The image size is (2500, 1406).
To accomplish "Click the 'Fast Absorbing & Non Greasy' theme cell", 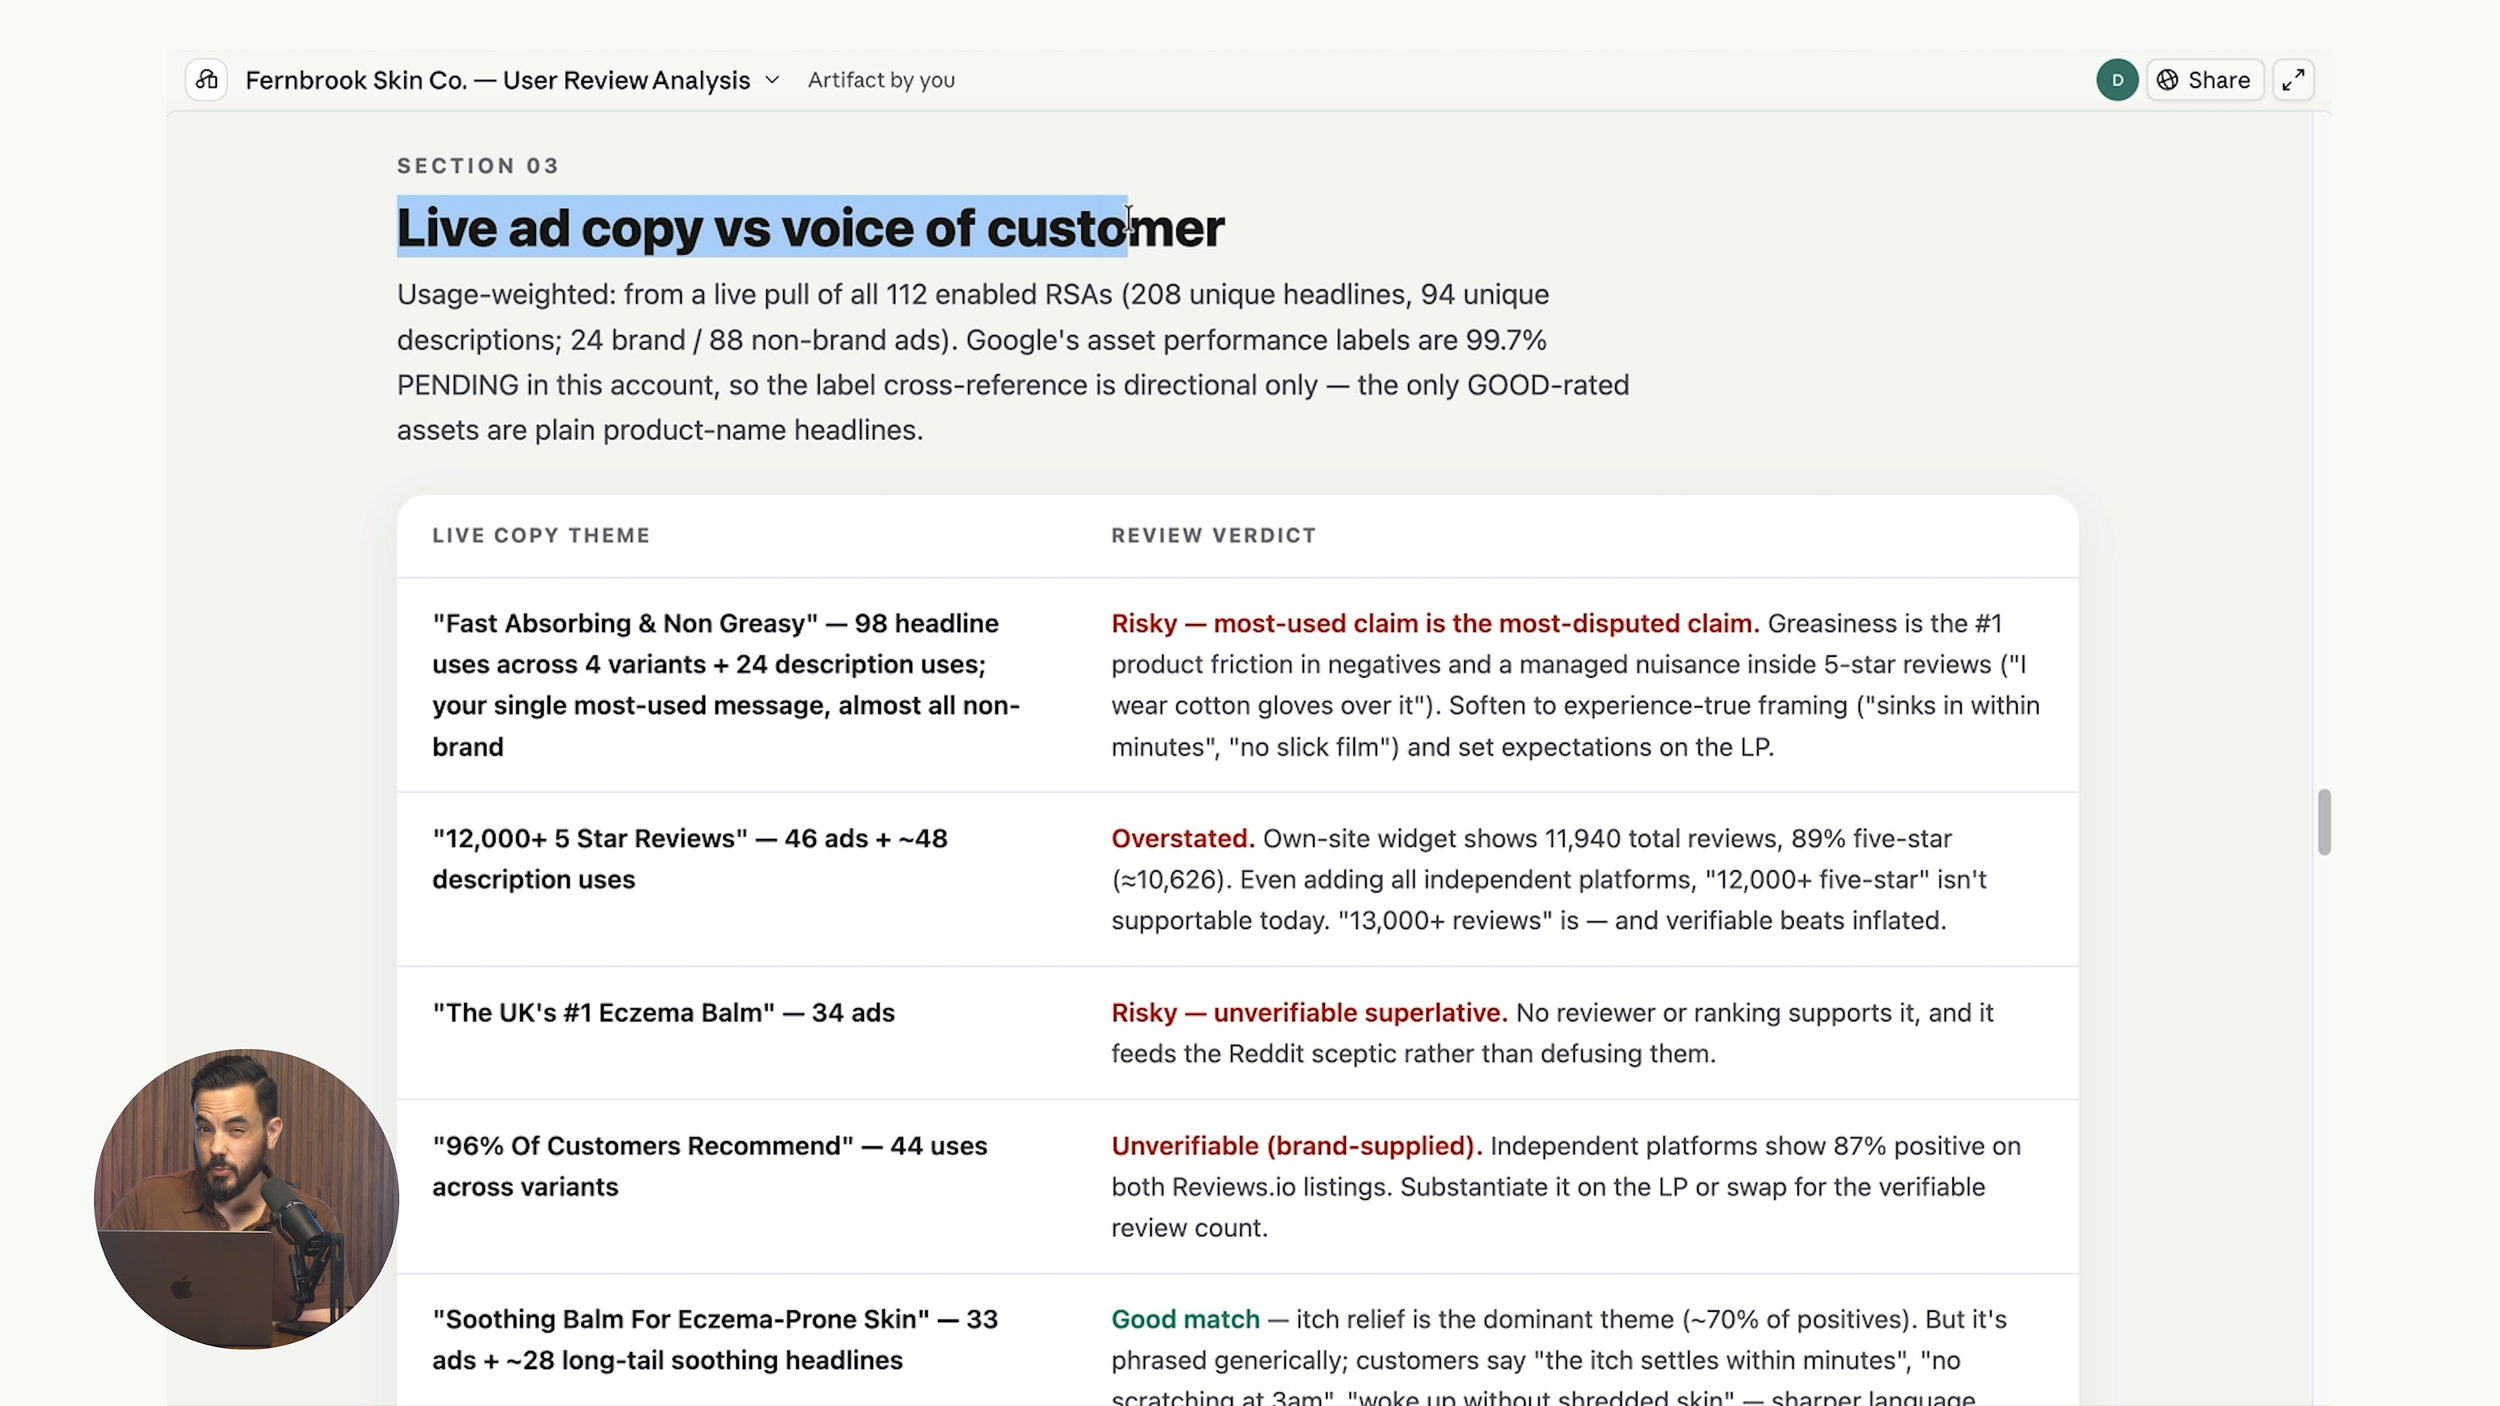I will coord(727,685).
